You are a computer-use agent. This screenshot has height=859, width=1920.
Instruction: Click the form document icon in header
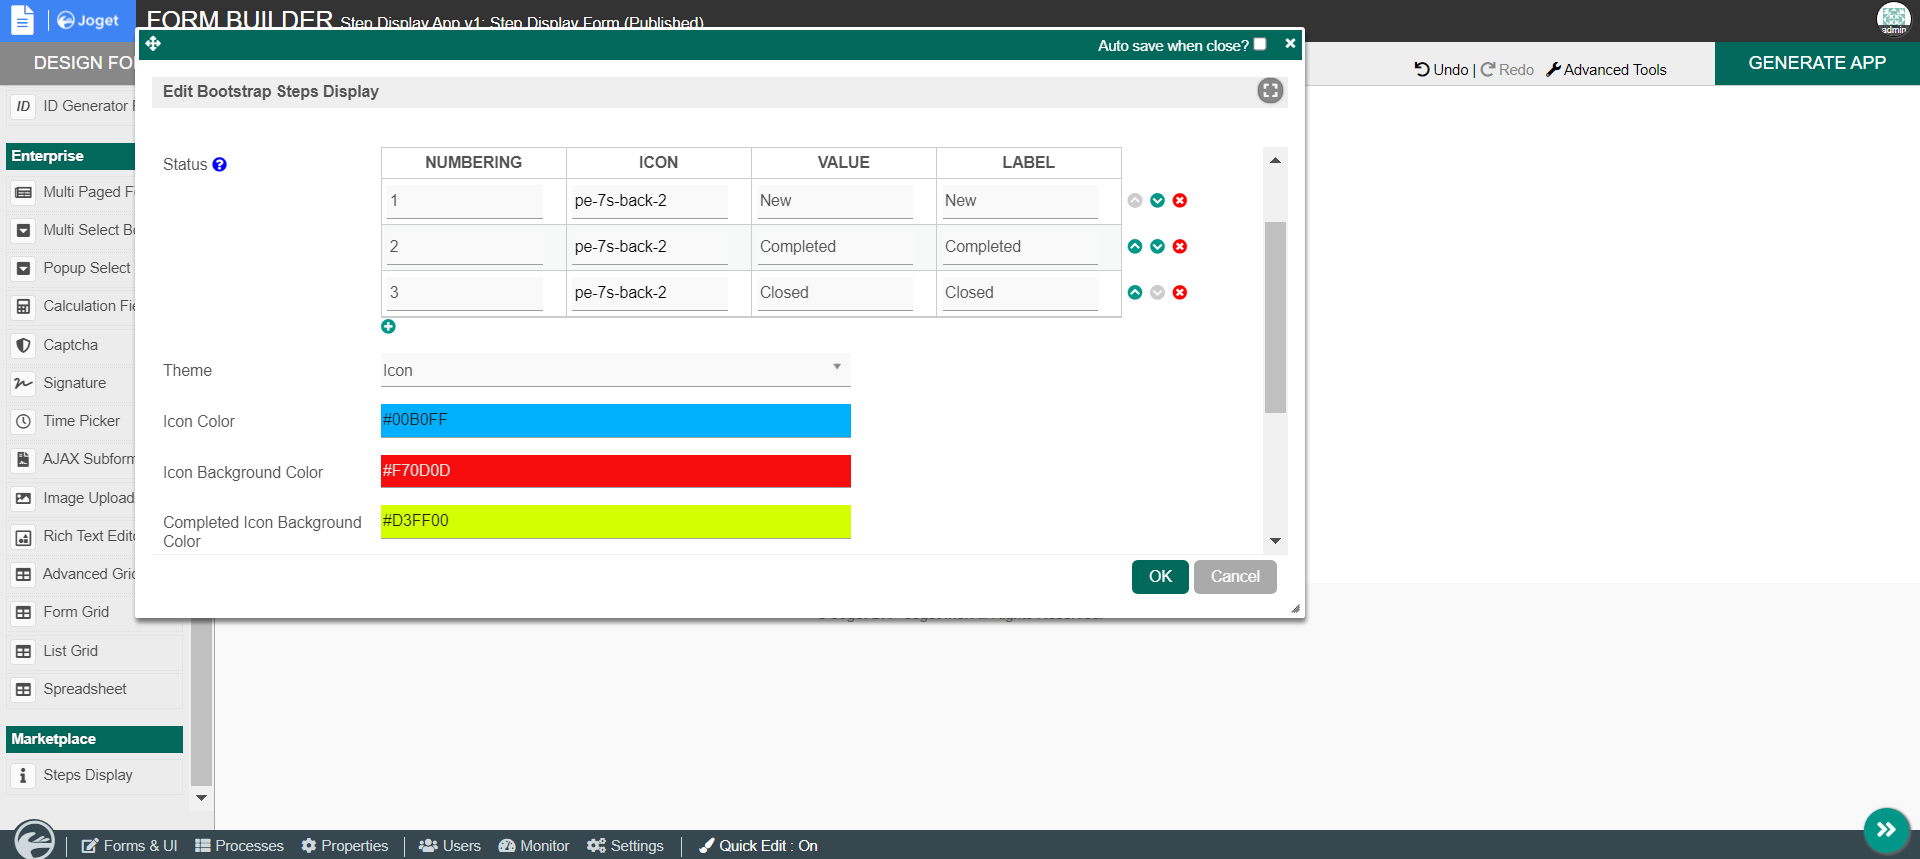[x=22, y=20]
